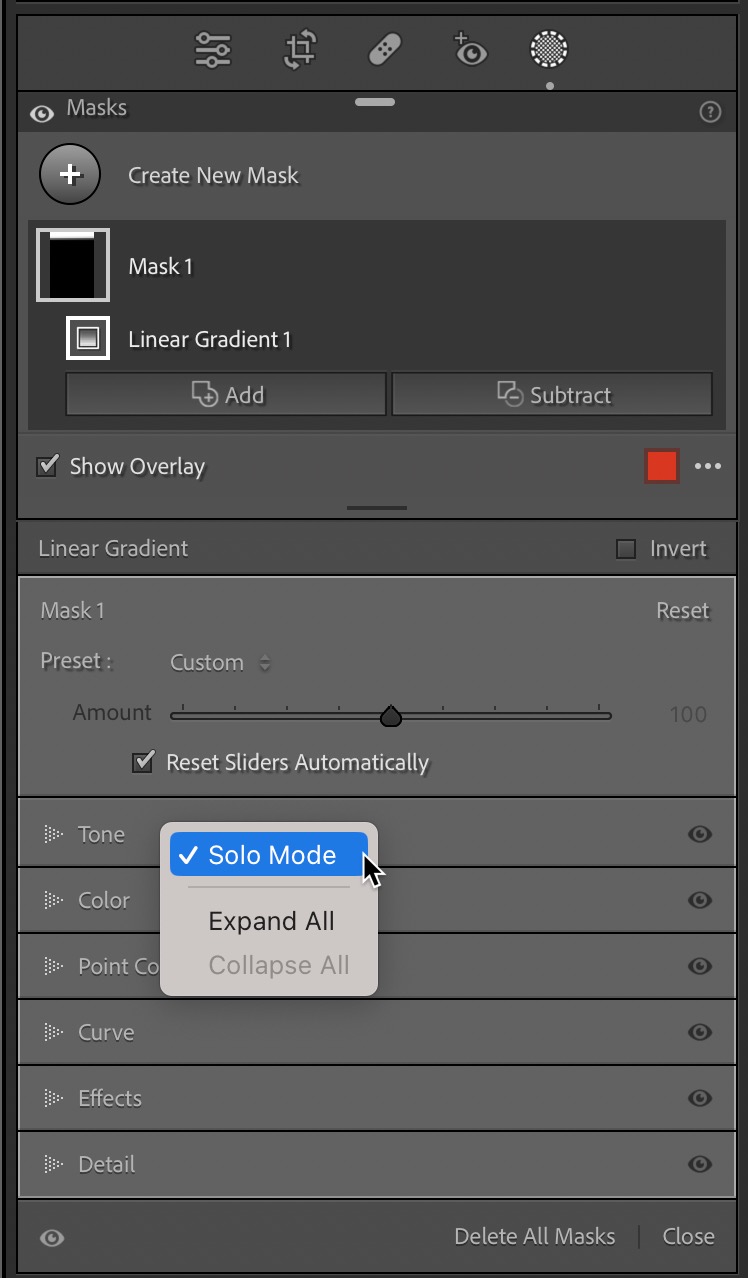
Task: Select the Edit sliders tool
Action: [x=213, y=49]
